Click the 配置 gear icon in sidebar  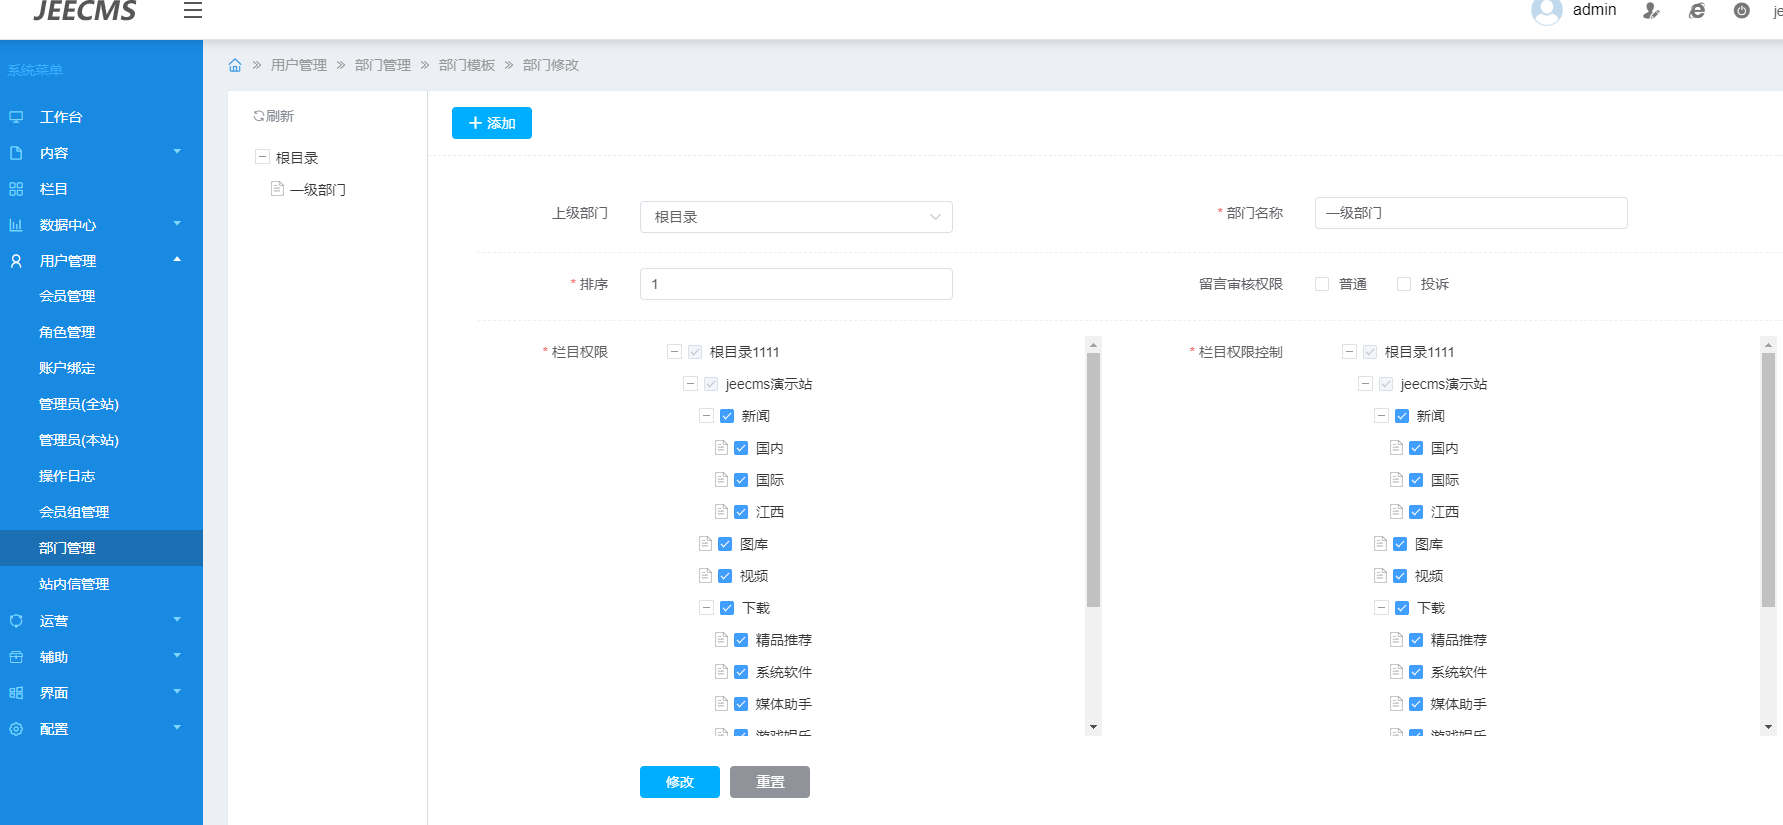[16, 729]
